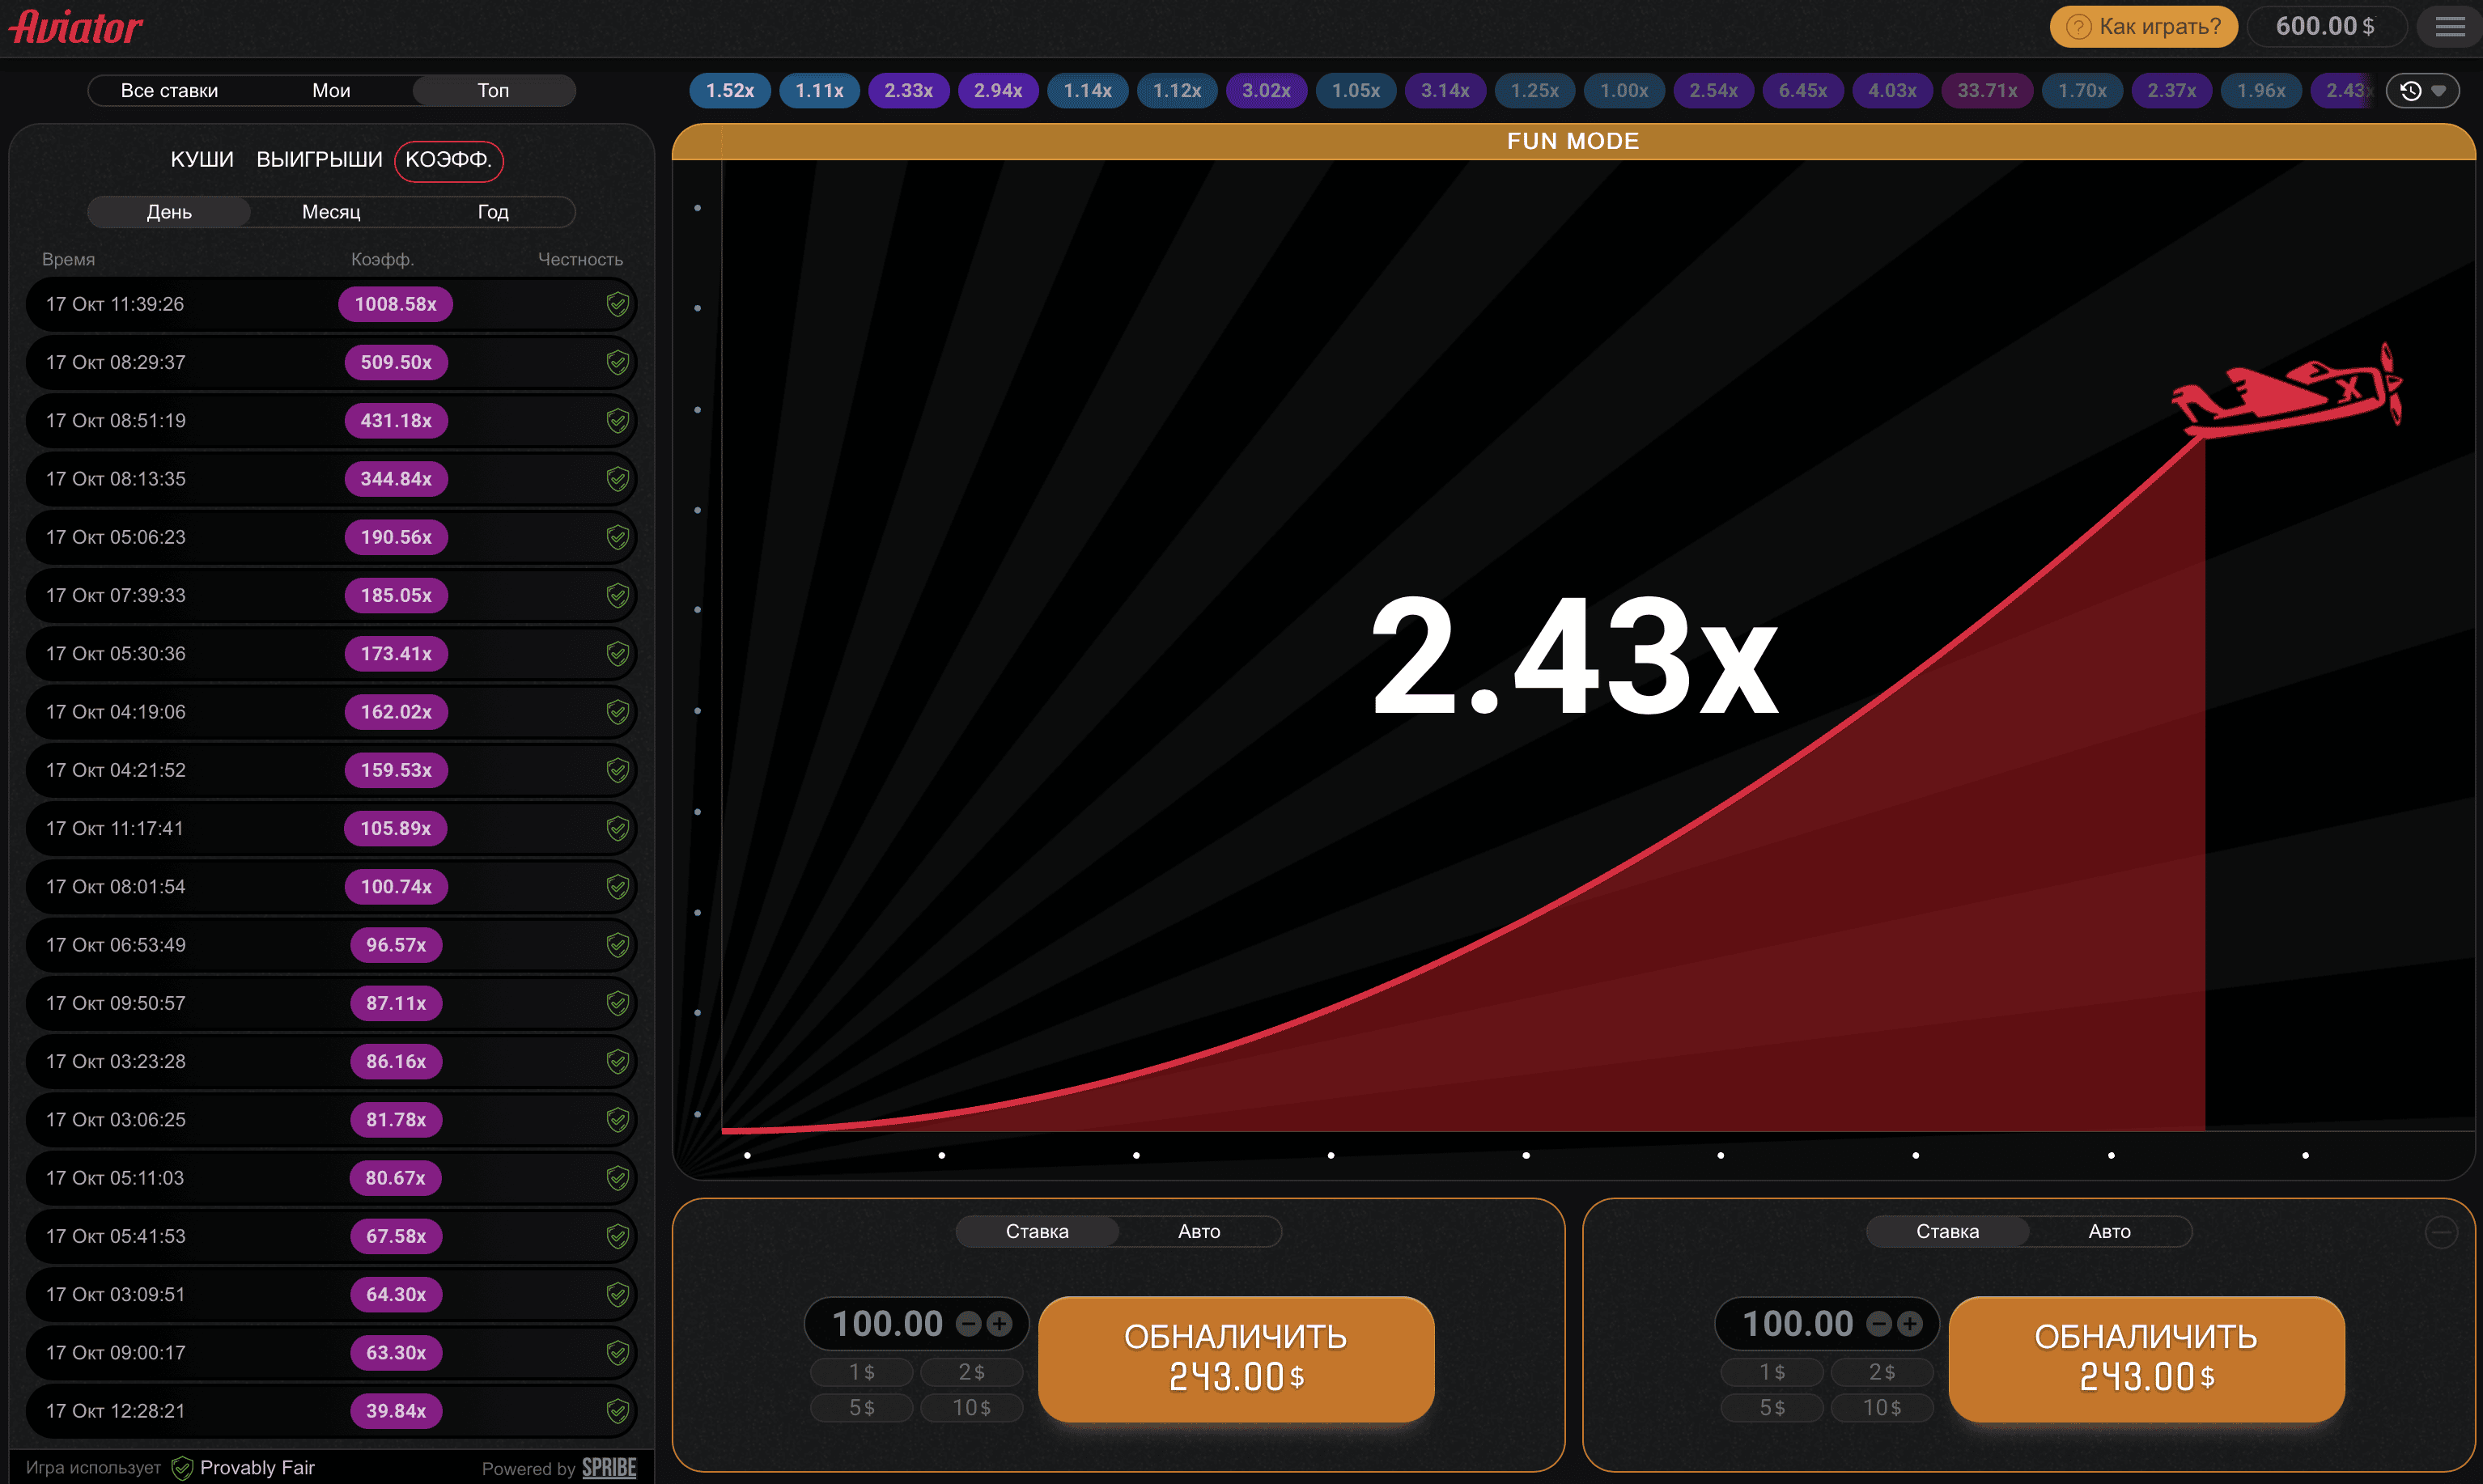Increase left bet with plus icon

coord(999,1324)
